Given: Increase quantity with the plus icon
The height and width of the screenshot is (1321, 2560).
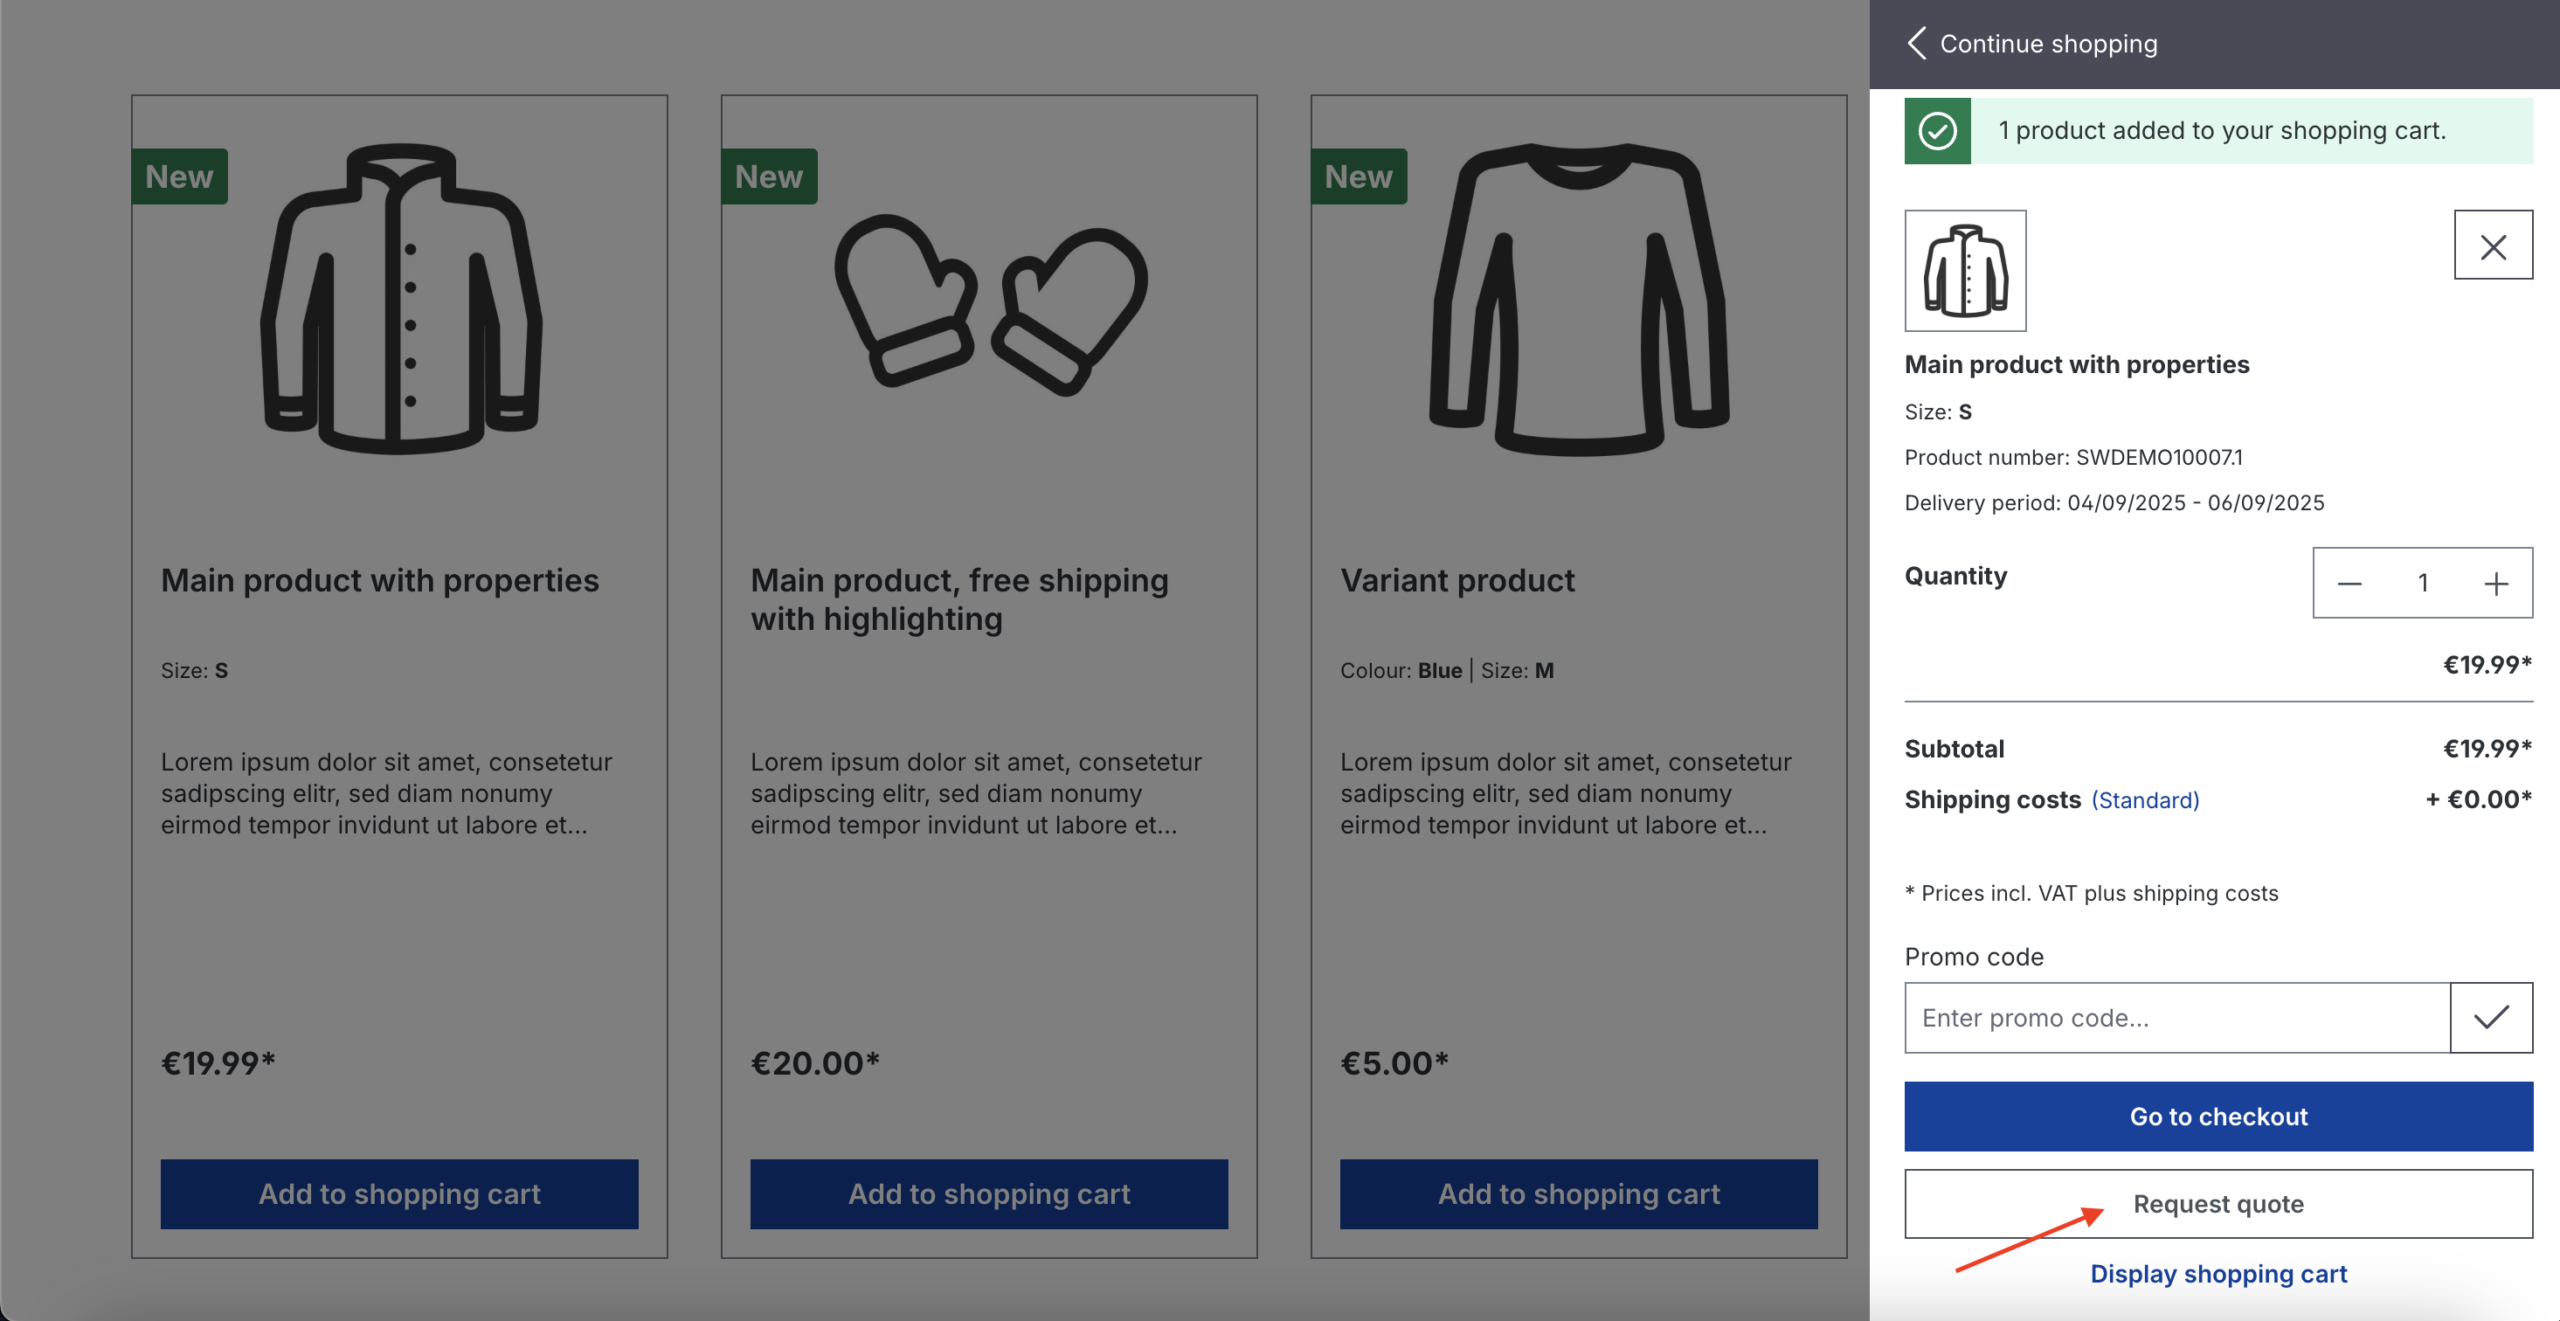Looking at the screenshot, I should click(x=2495, y=584).
